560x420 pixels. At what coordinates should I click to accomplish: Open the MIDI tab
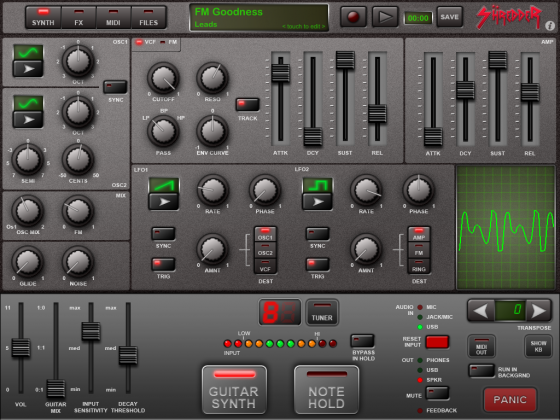tap(113, 18)
